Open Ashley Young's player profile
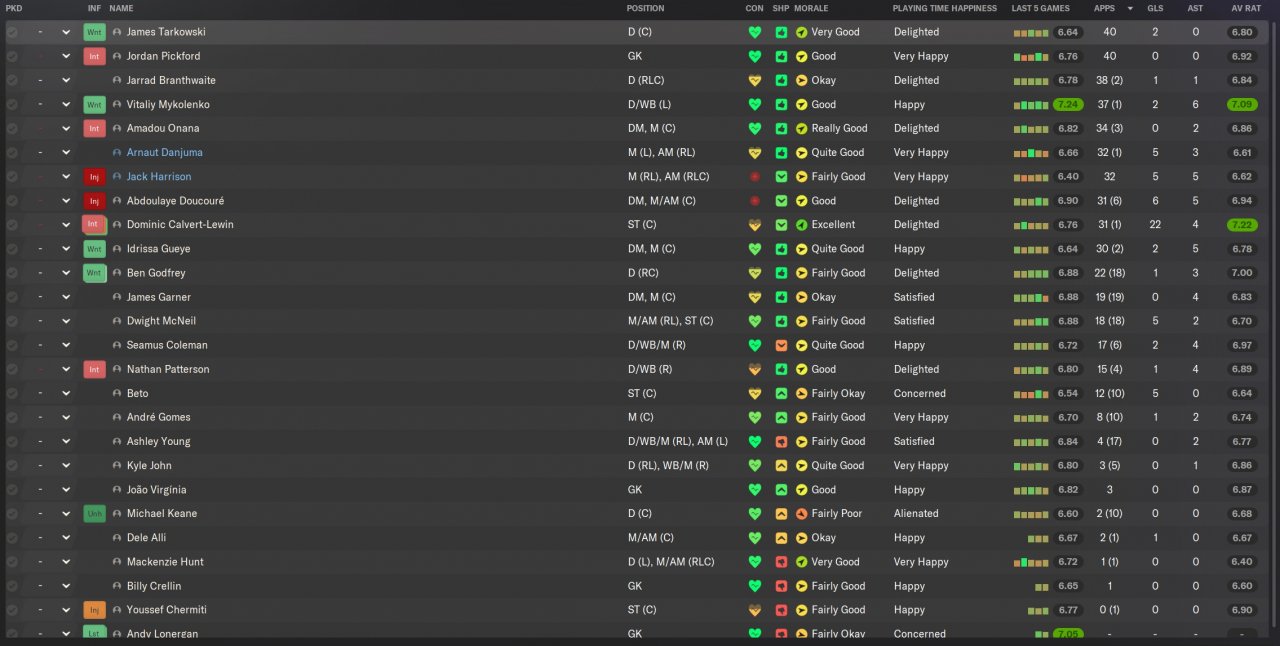This screenshot has width=1280, height=646. 158,442
